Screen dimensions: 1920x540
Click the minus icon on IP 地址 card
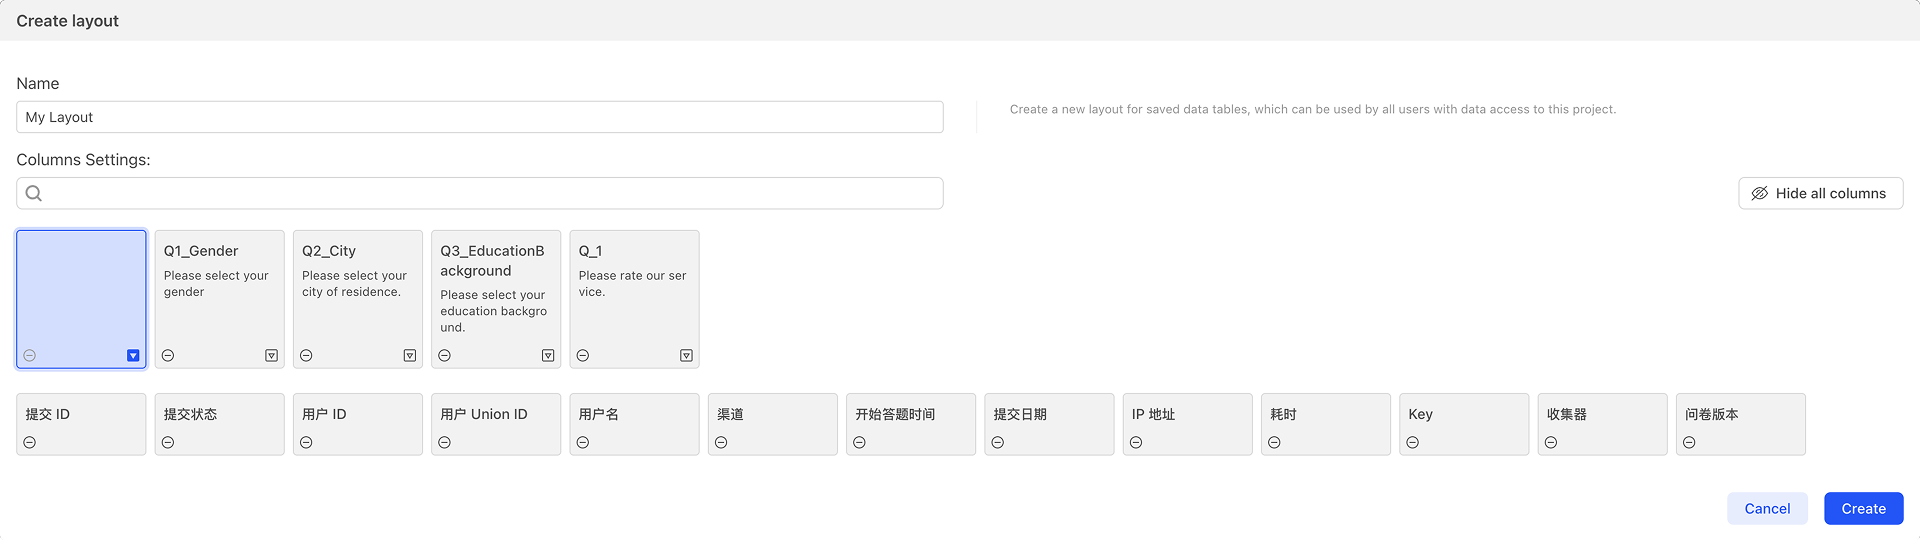click(1136, 443)
